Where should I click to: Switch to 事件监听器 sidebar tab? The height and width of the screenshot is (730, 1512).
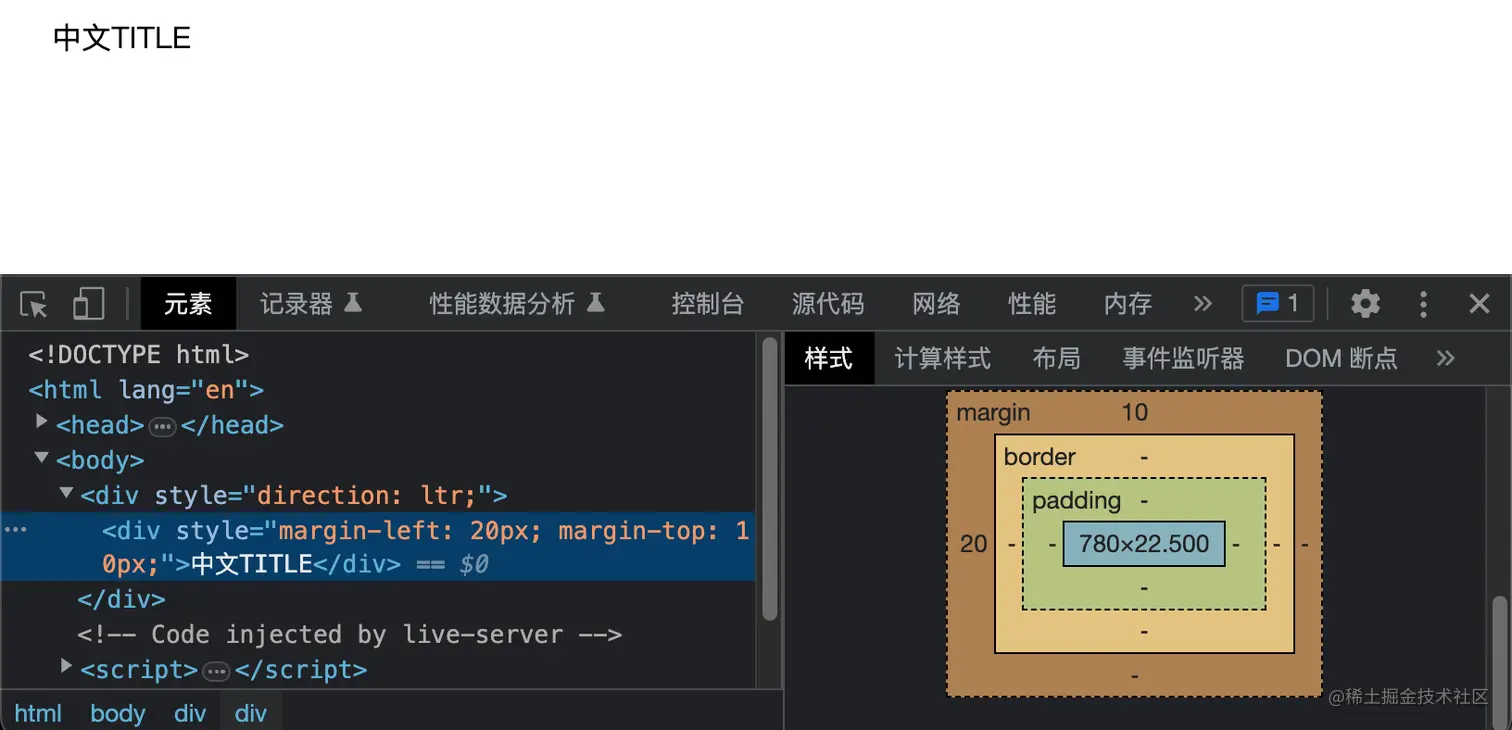click(1184, 358)
